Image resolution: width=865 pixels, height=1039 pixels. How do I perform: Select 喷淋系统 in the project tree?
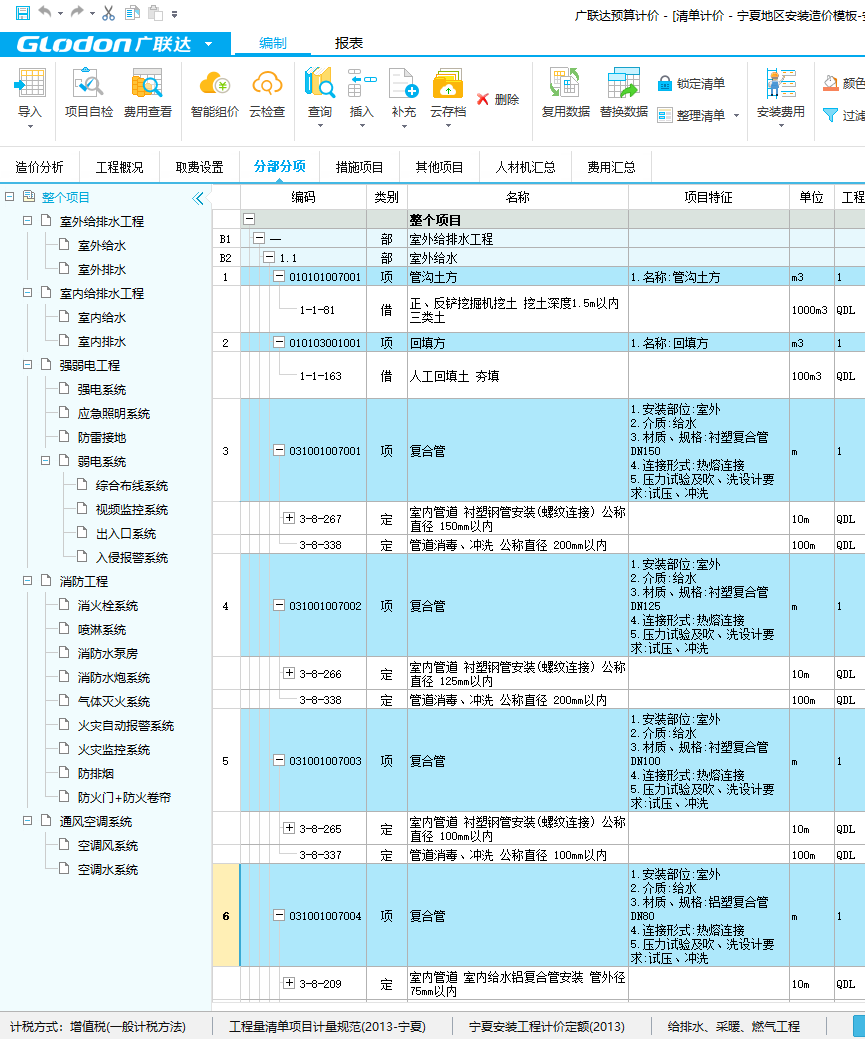coord(102,629)
